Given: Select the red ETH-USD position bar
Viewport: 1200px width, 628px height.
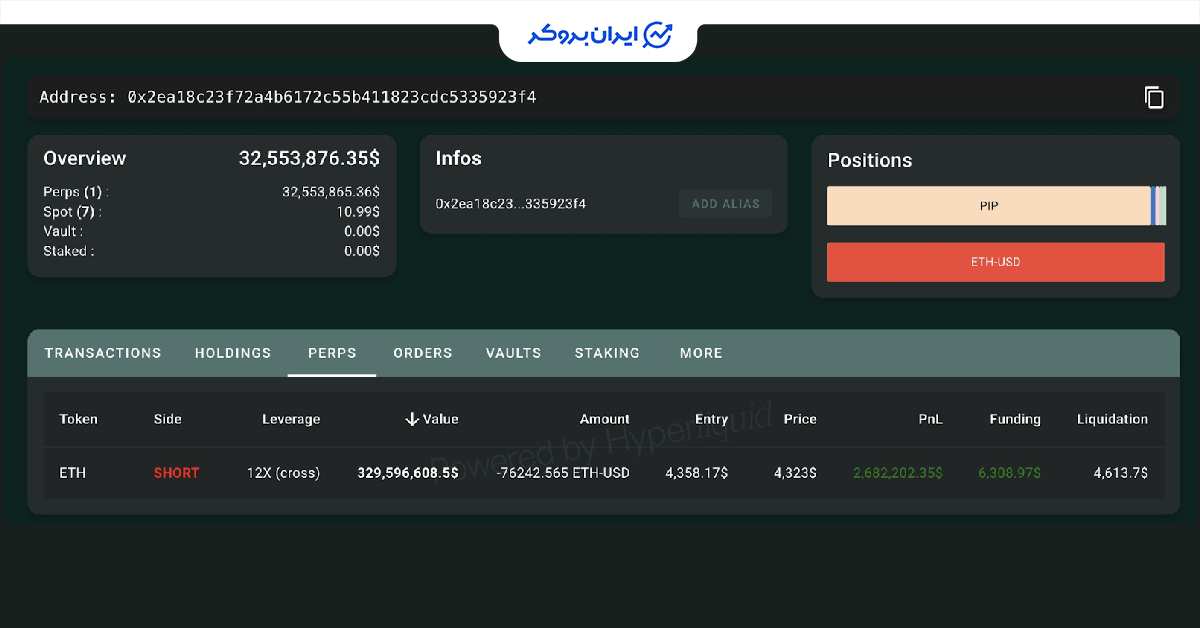Looking at the screenshot, I should click(995, 262).
